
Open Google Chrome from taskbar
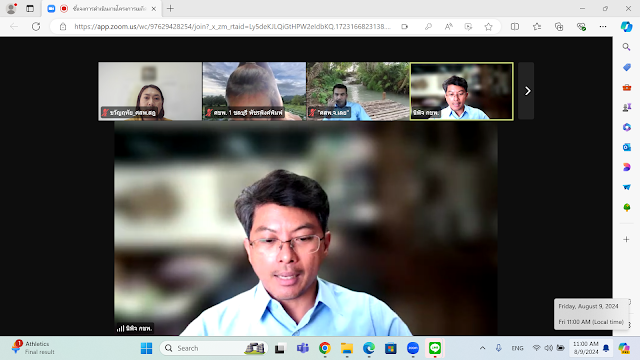[325, 348]
